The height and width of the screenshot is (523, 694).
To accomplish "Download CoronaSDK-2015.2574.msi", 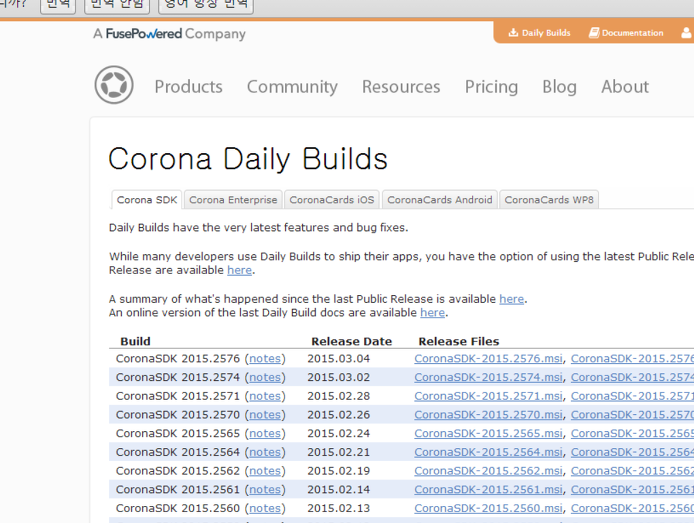I will (489, 377).
